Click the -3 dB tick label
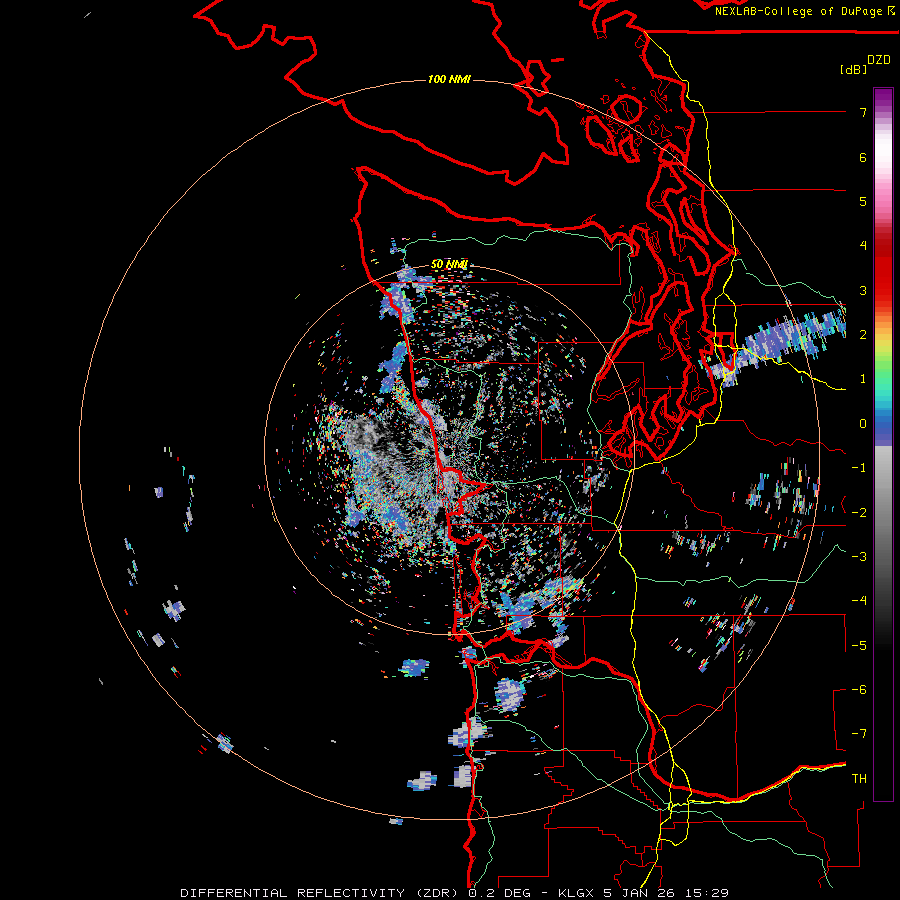This screenshot has width=900, height=900. [859, 557]
